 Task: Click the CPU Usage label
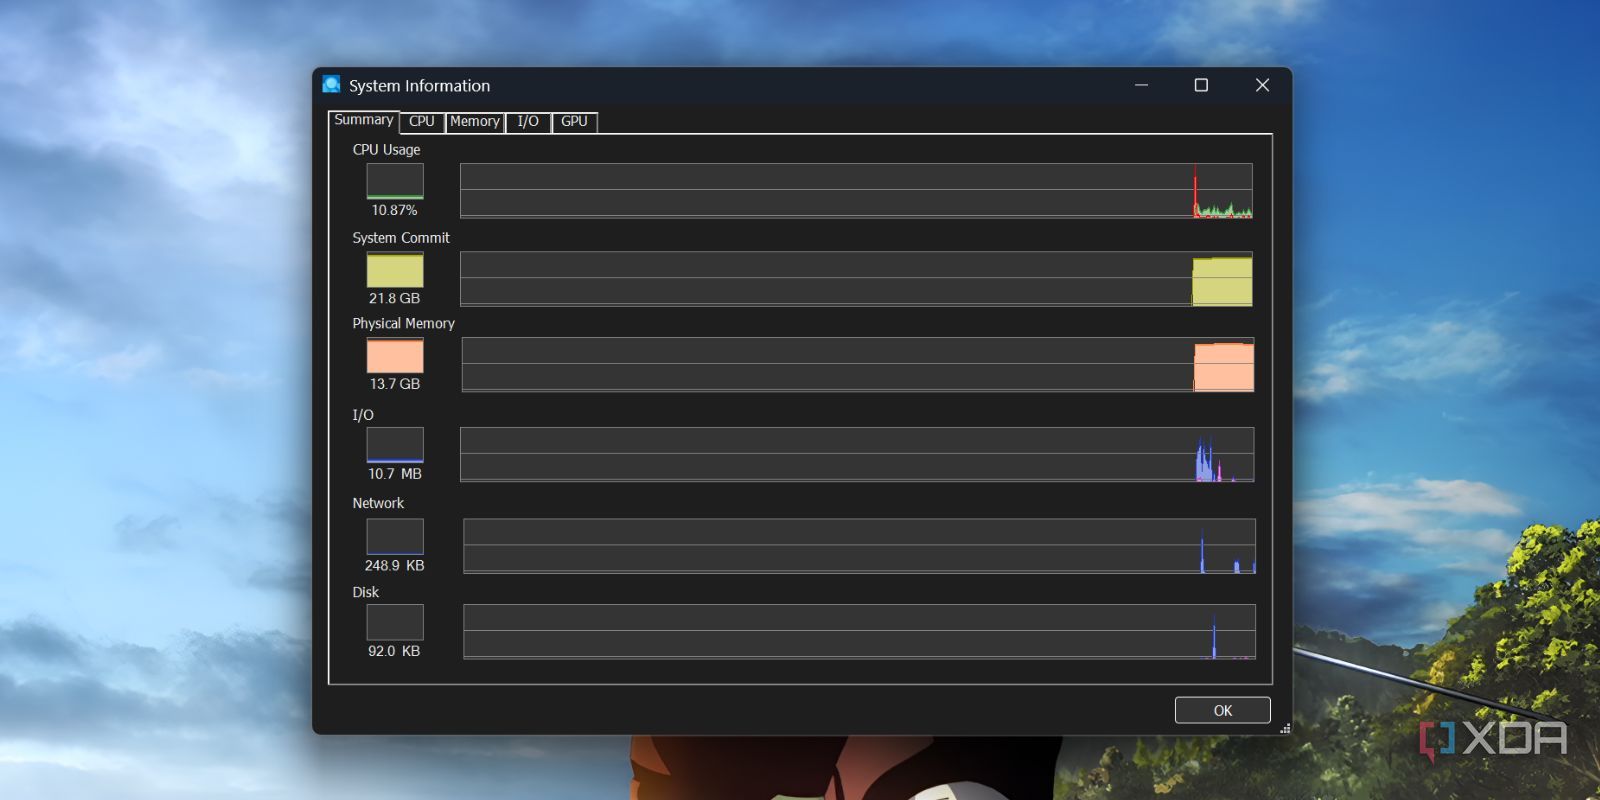click(386, 149)
